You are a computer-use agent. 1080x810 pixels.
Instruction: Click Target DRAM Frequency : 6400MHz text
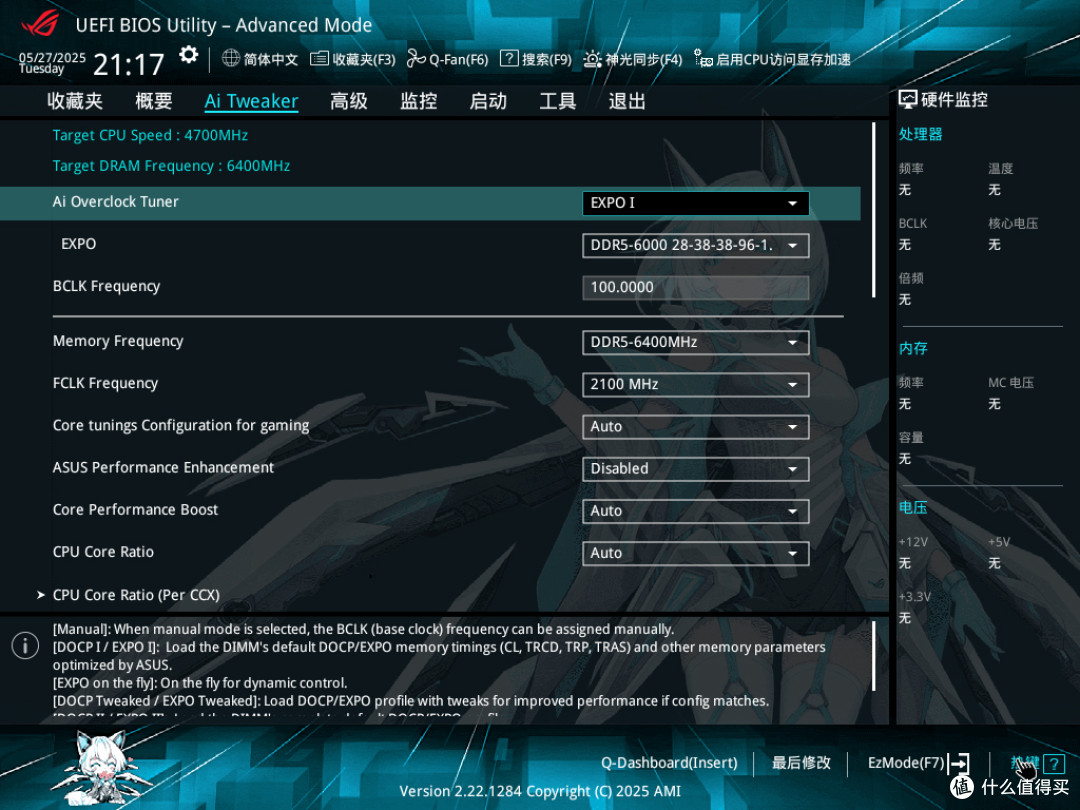(x=172, y=166)
